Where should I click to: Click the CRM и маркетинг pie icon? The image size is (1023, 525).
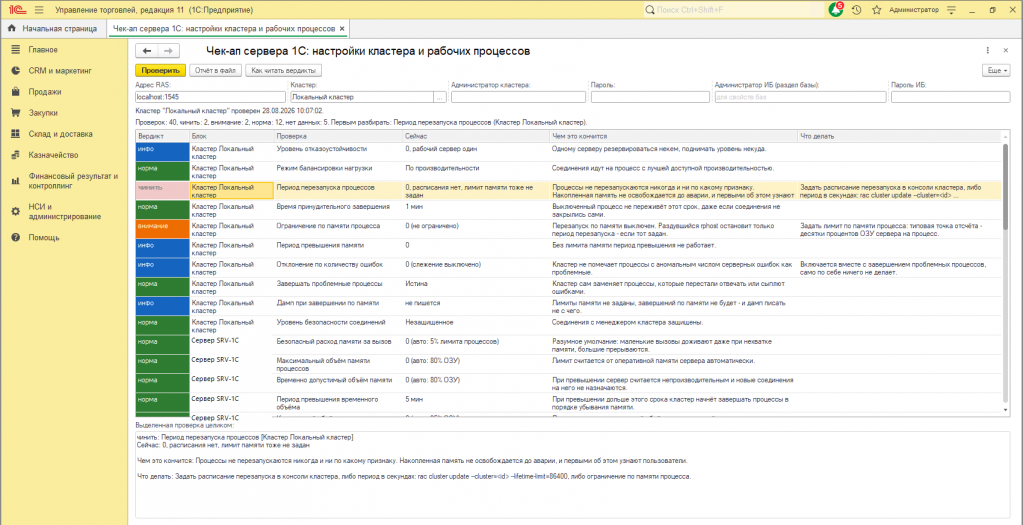(x=14, y=70)
